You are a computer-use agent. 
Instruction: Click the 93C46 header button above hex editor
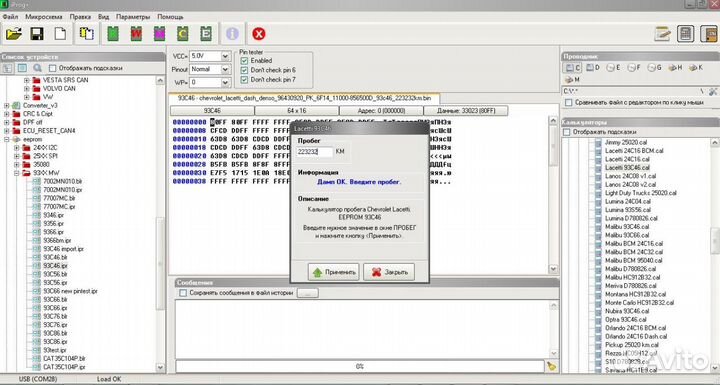[x=212, y=111]
